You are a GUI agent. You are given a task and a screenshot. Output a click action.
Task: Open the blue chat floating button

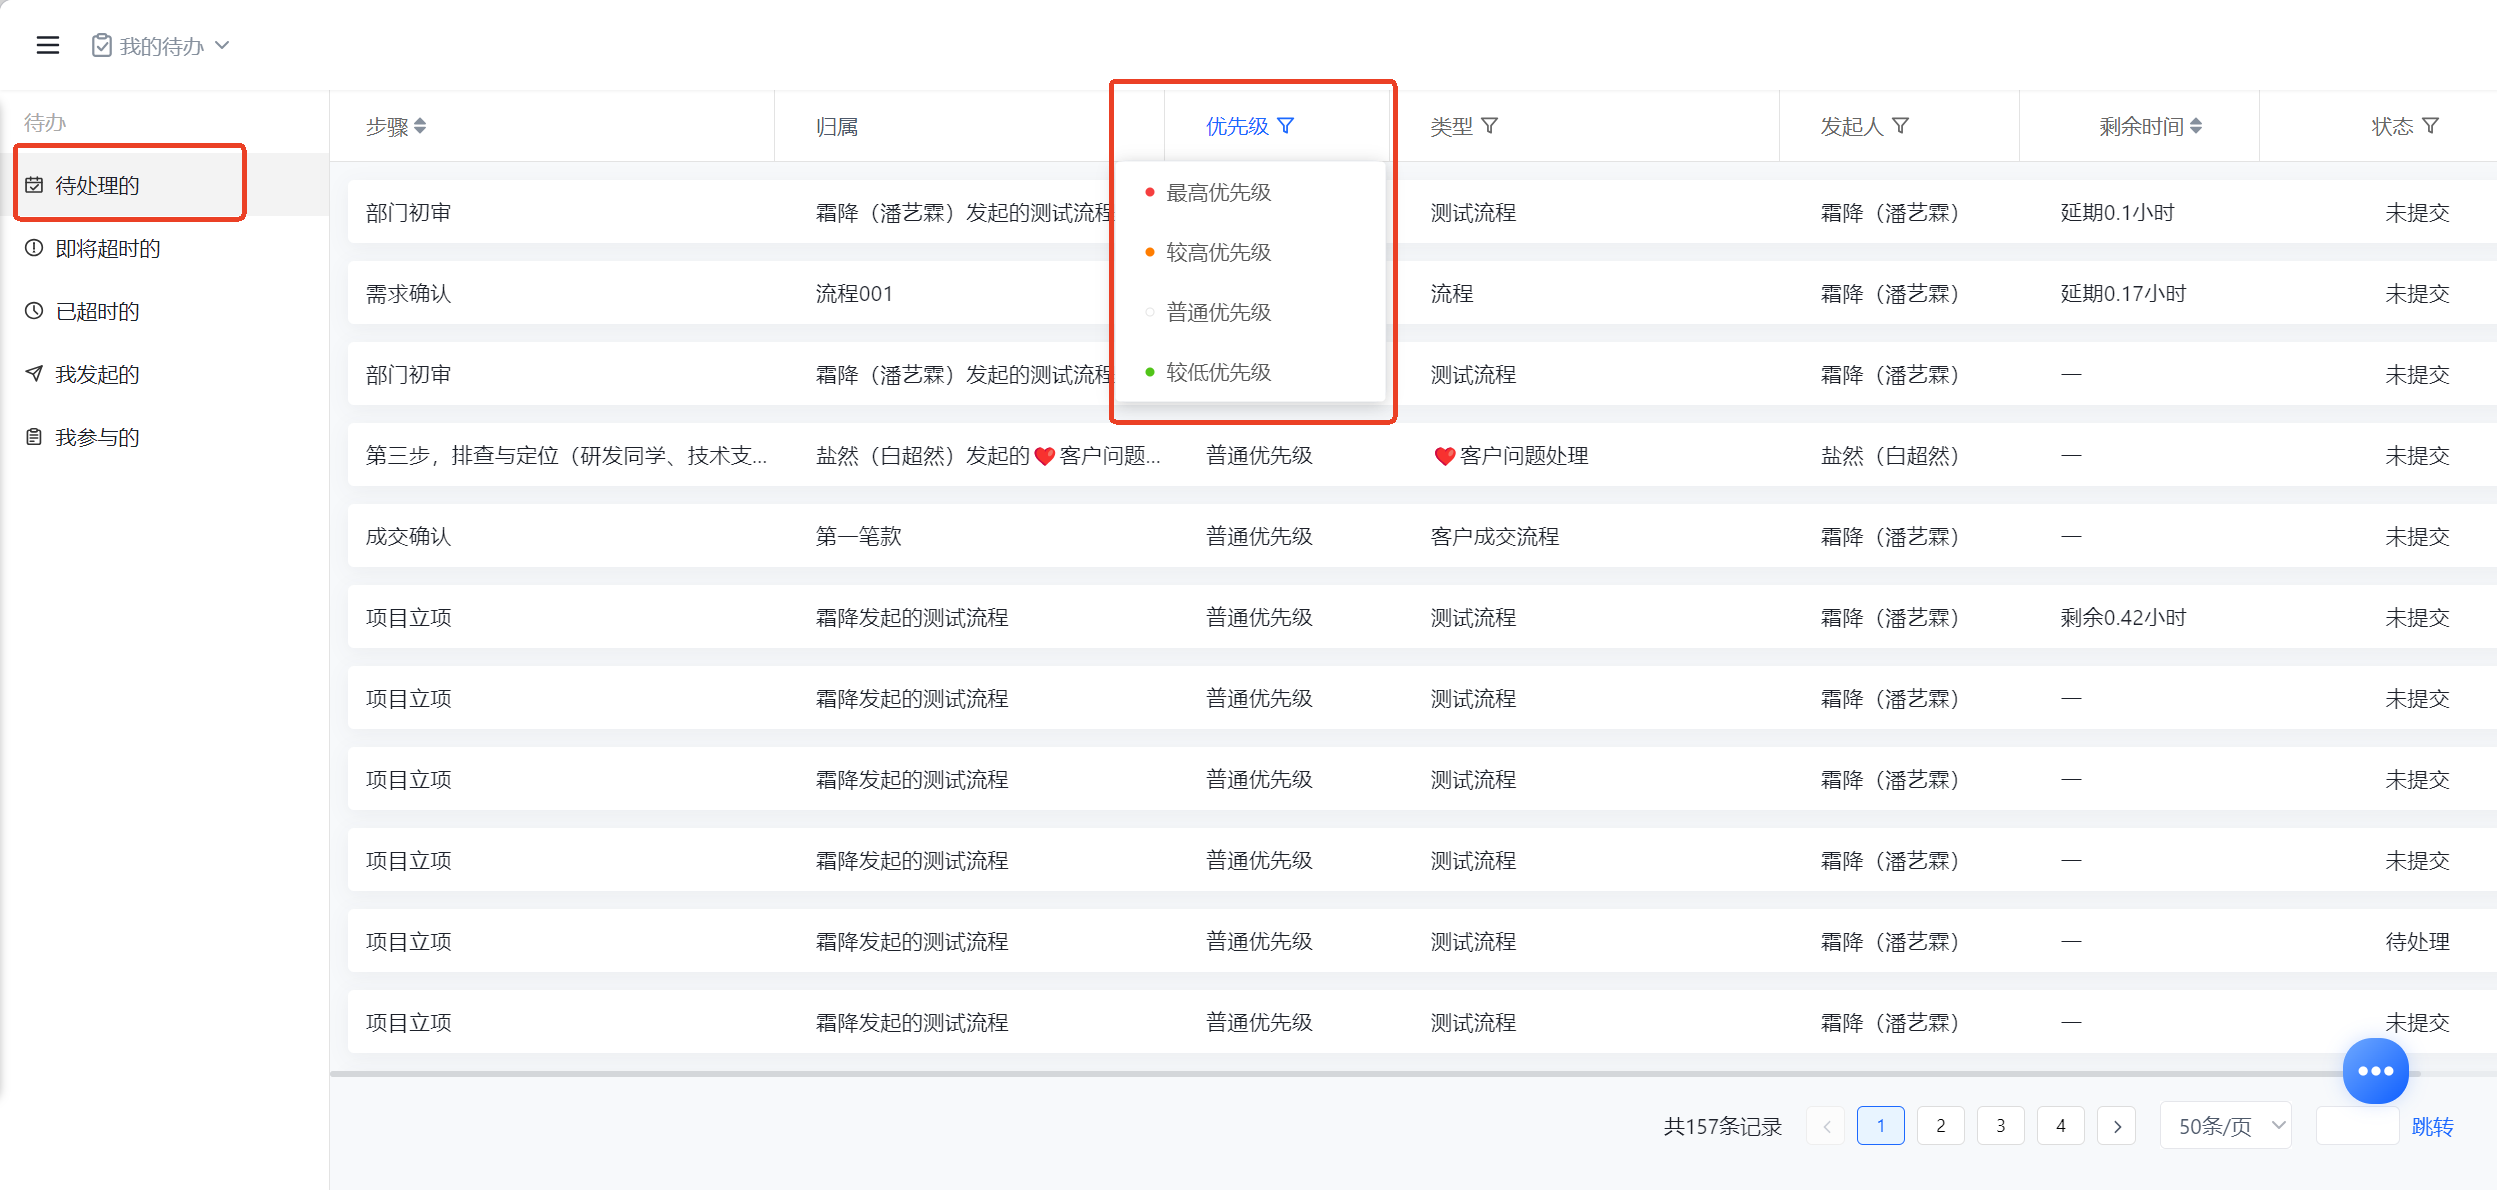point(2375,1070)
